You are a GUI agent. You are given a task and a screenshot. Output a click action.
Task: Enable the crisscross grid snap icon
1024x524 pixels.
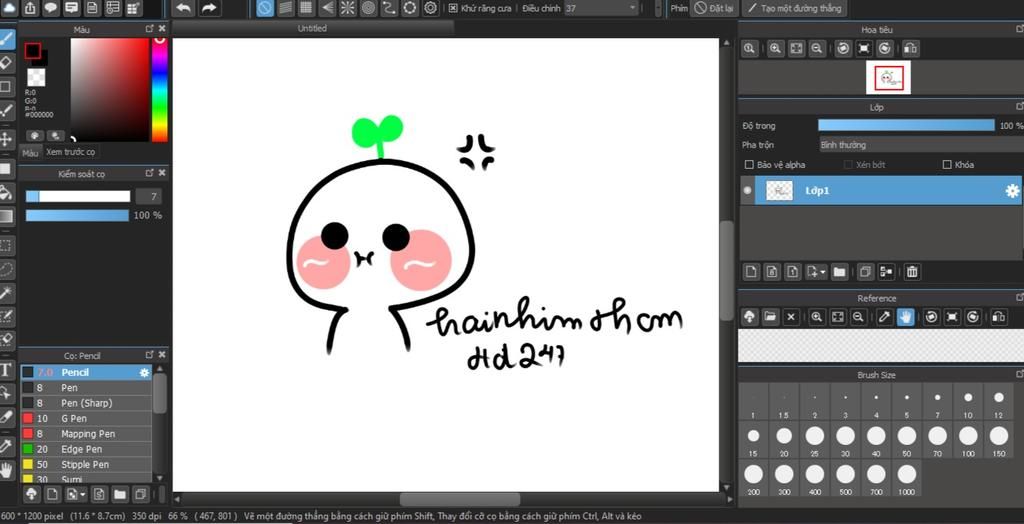[x=305, y=8]
